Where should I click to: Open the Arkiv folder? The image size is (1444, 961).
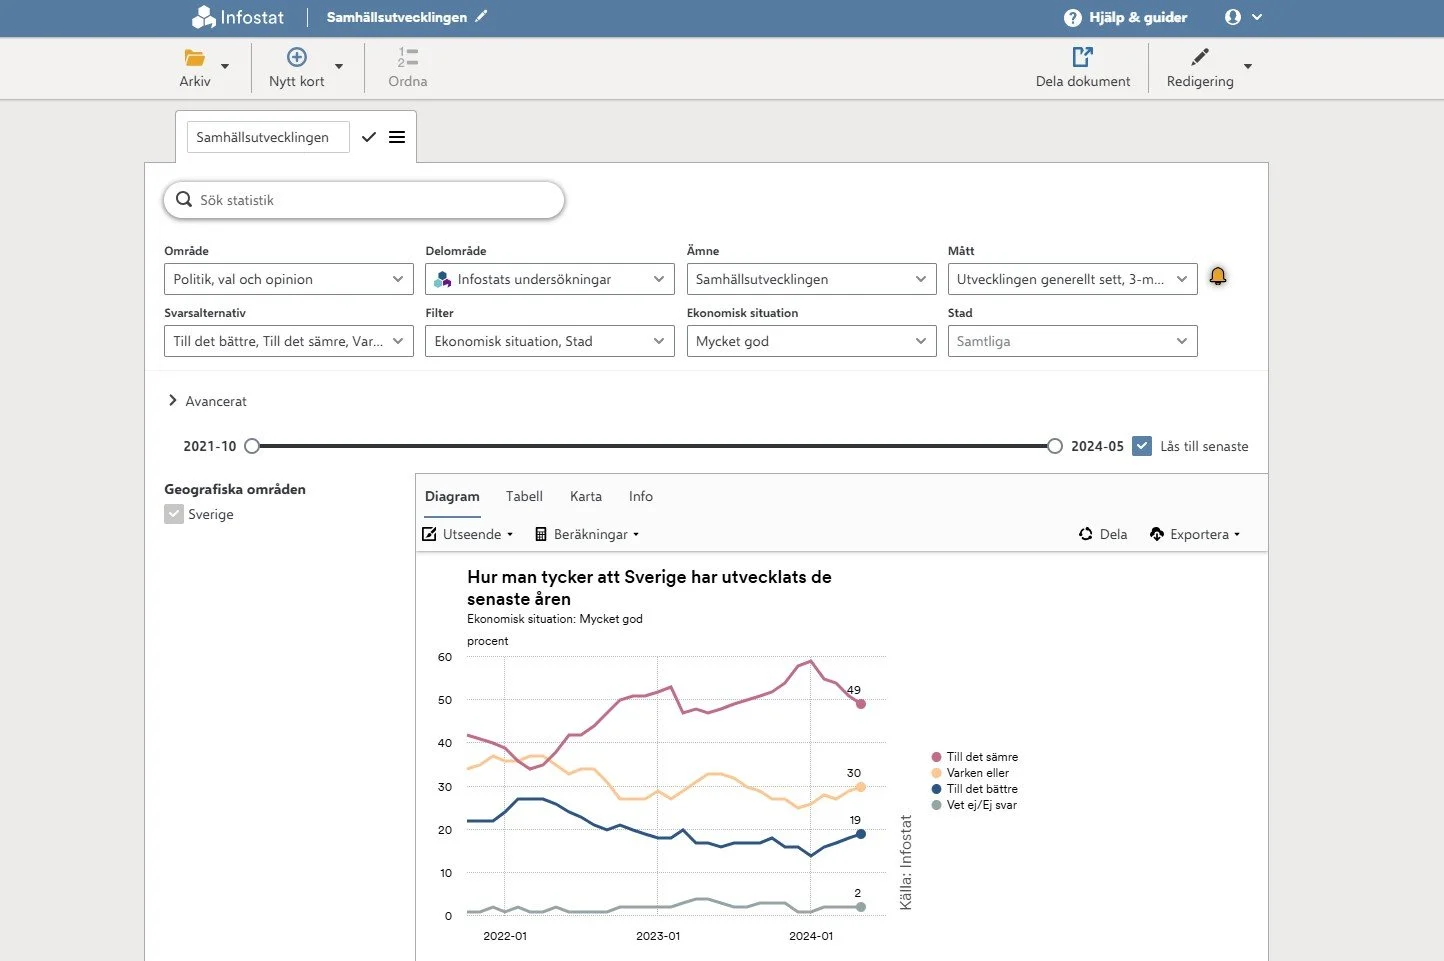pyautogui.click(x=195, y=67)
